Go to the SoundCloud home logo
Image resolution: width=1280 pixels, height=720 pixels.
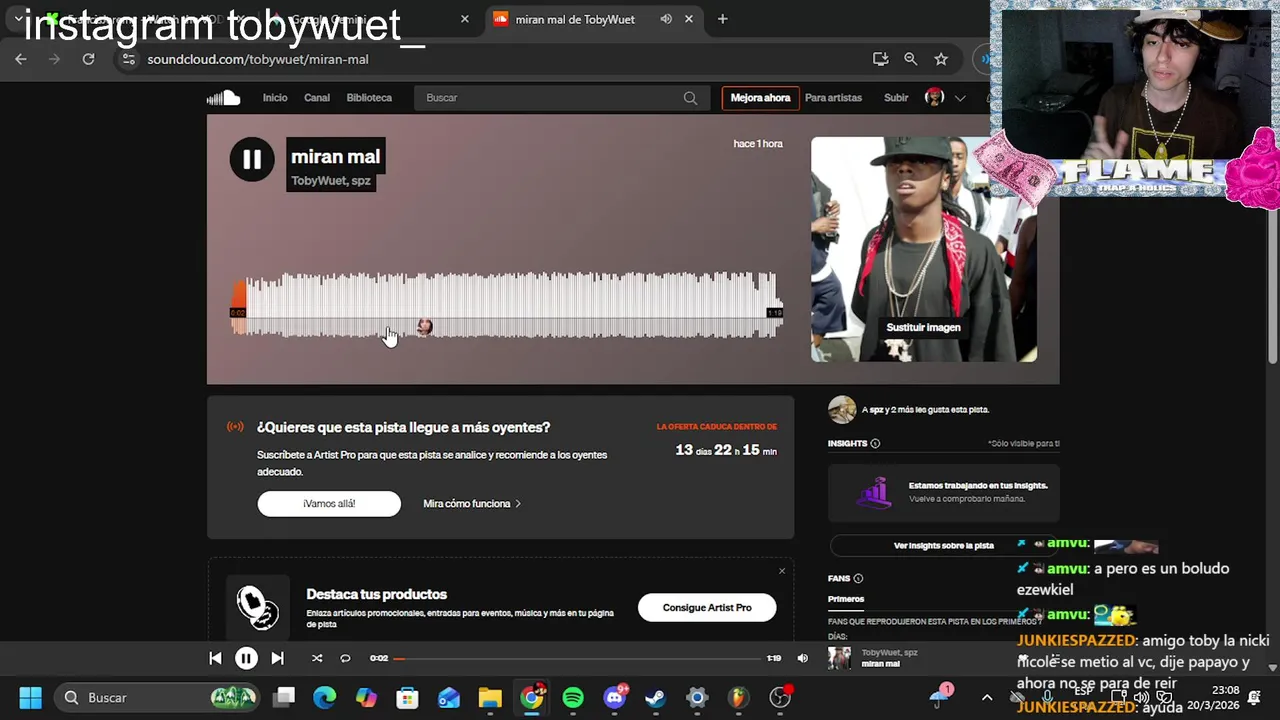[x=224, y=98]
